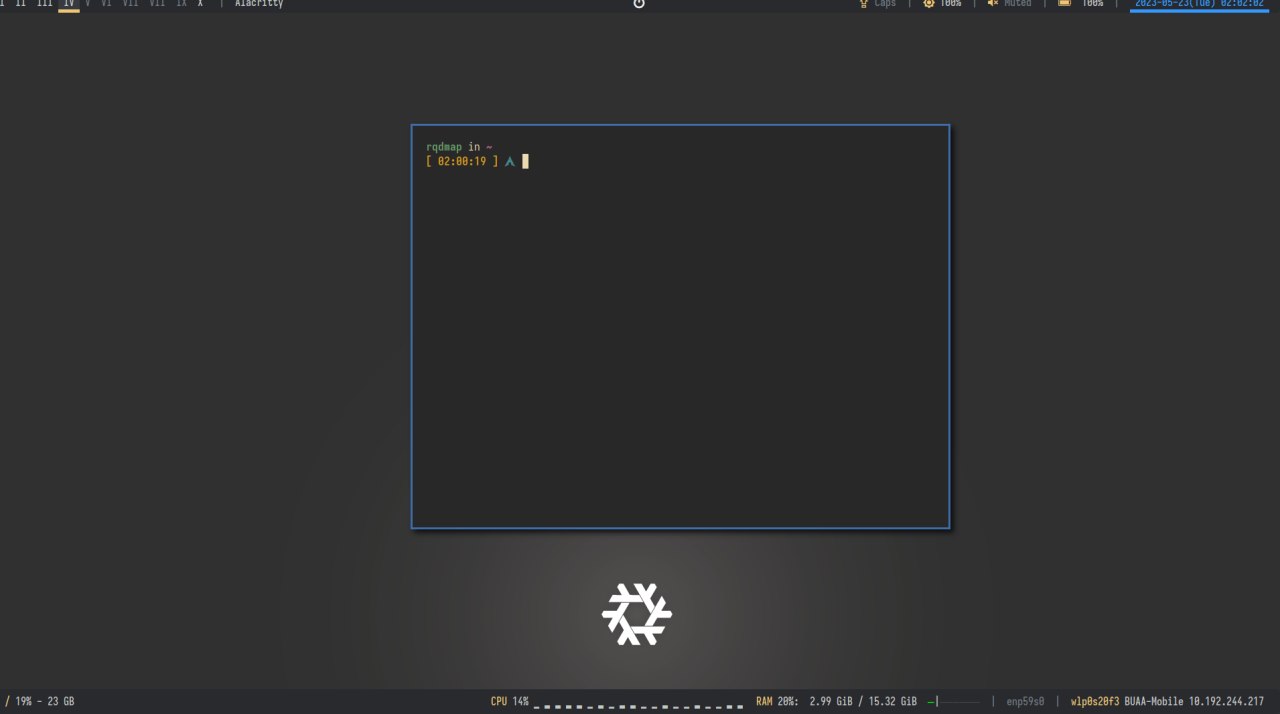Focus the terminal cursor block

tap(525, 161)
